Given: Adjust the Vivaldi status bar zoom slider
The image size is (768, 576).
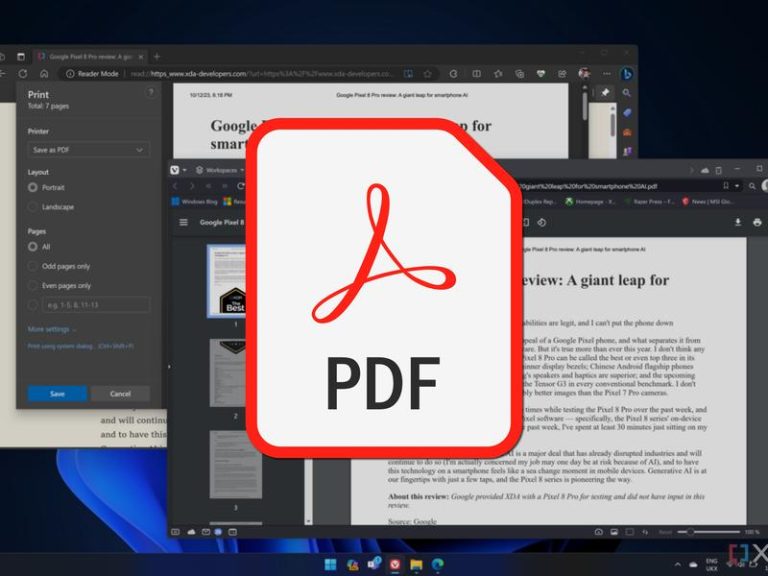Looking at the screenshot, I should click(709, 532).
